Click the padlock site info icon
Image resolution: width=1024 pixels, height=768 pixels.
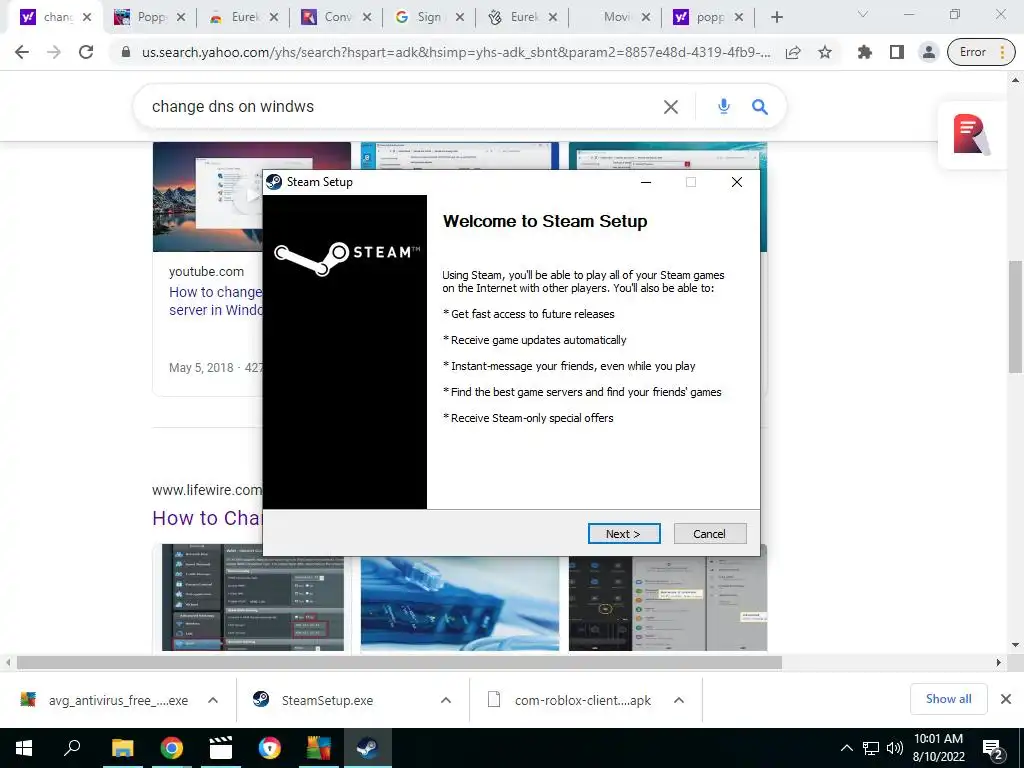pyautogui.click(x=125, y=52)
